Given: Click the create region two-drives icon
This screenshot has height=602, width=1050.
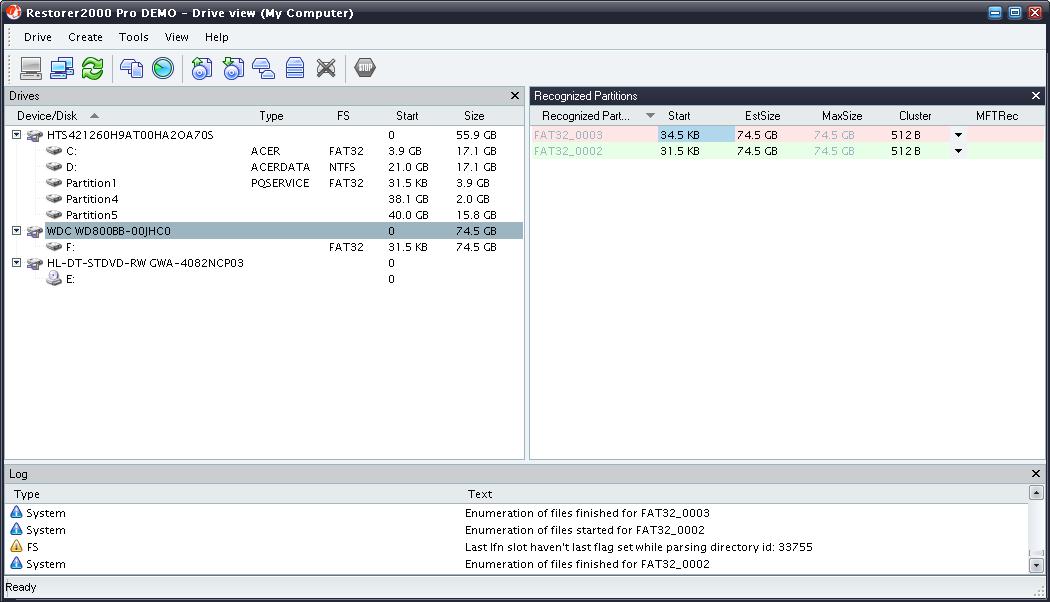Looking at the screenshot, I should 264,68.
